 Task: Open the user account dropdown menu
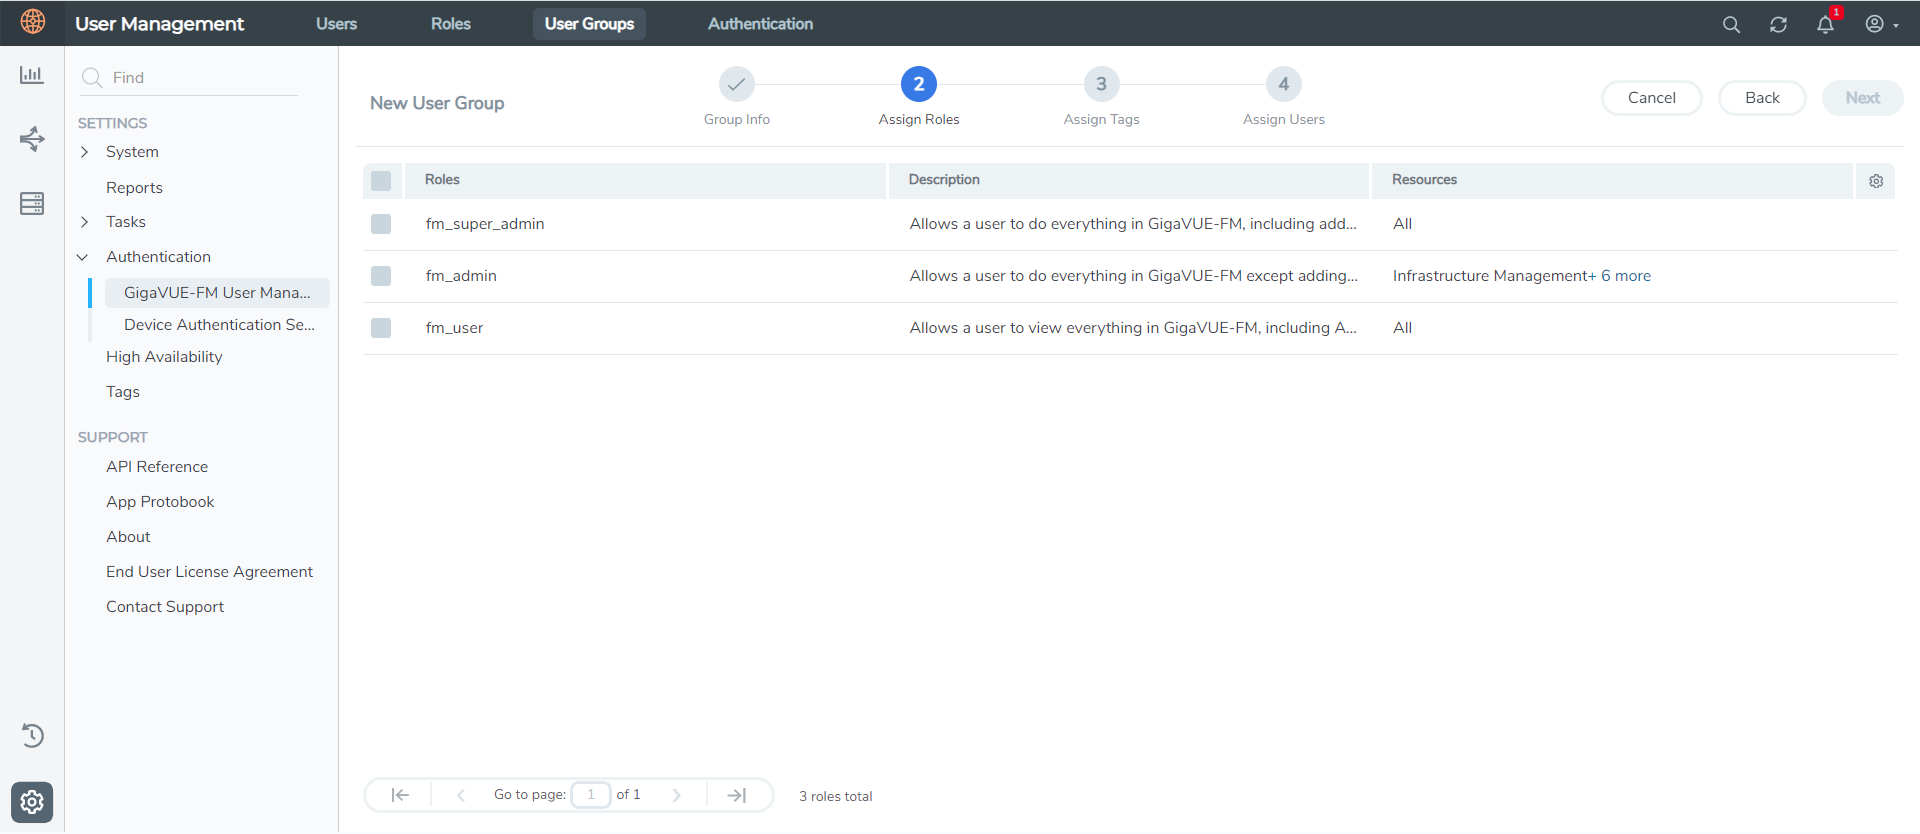tap(1881, 24)
